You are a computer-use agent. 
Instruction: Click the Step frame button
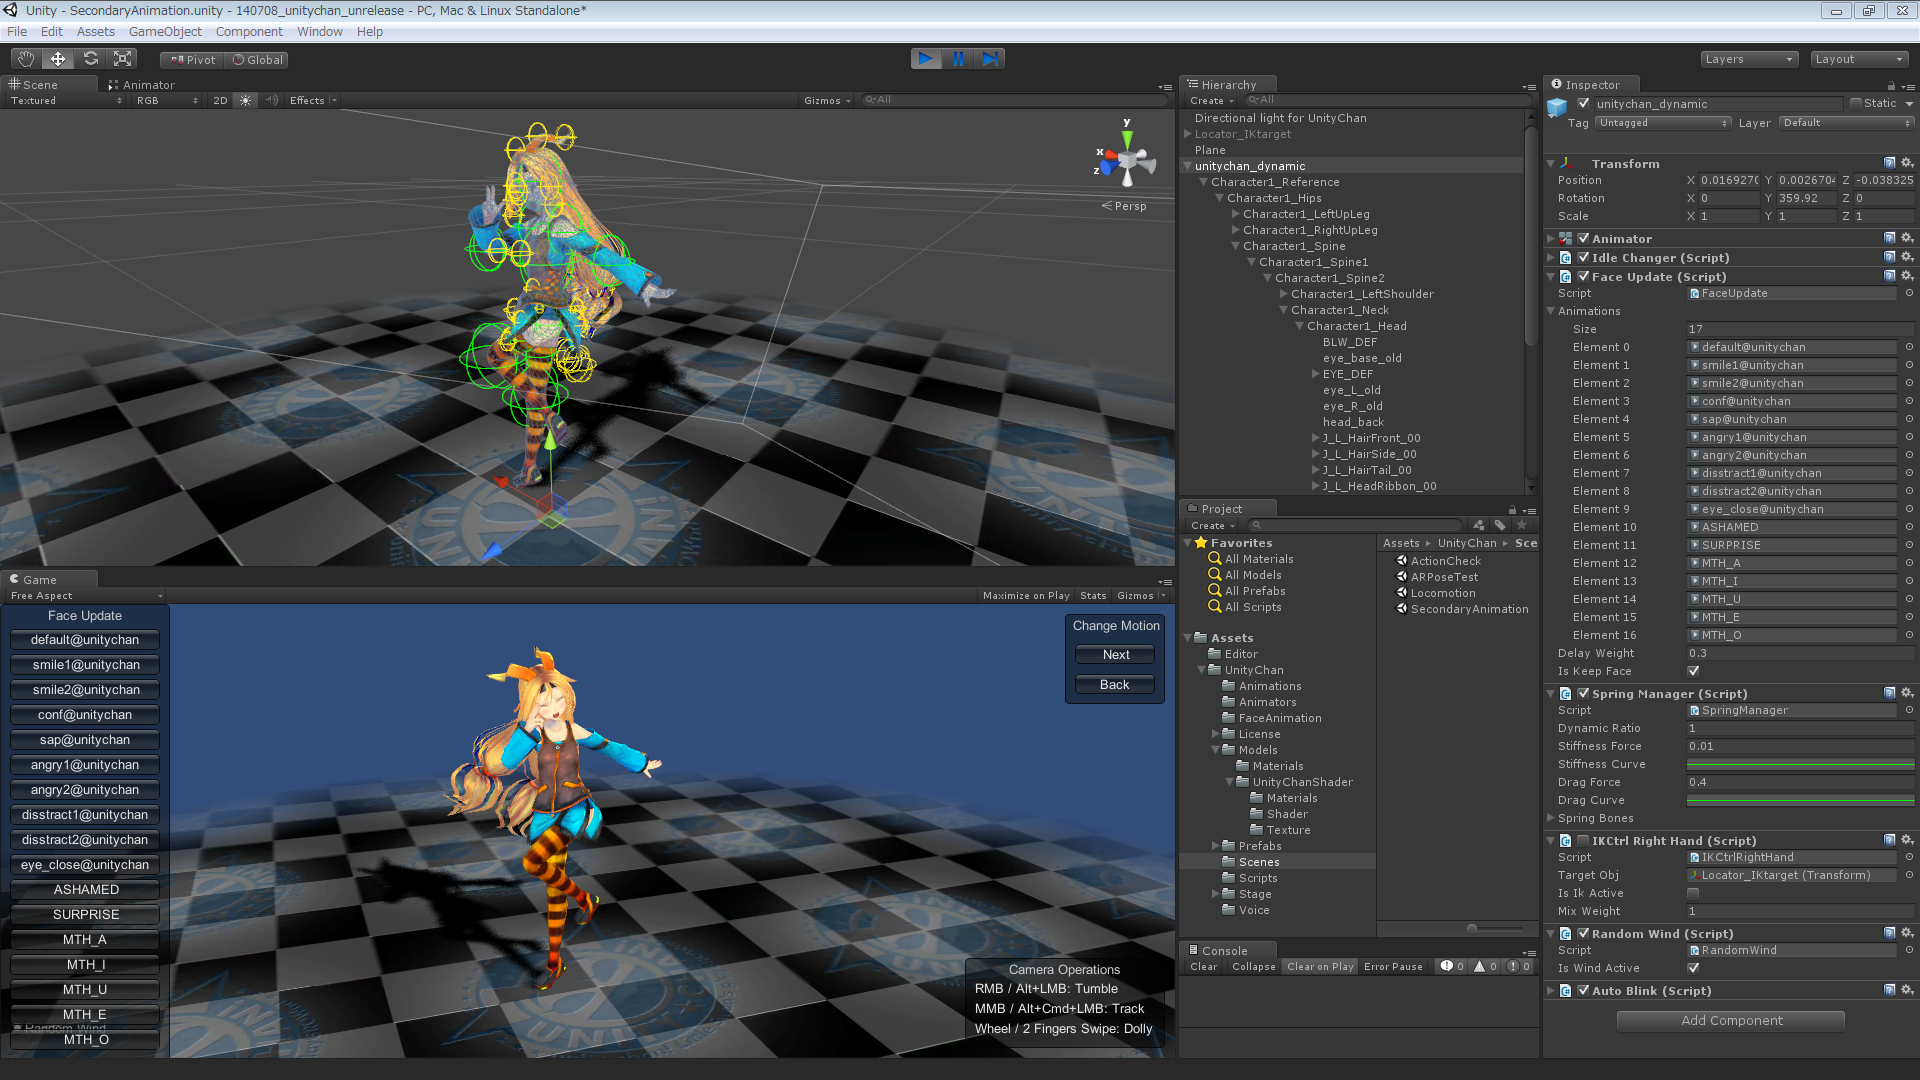click(x=990, y=59)
